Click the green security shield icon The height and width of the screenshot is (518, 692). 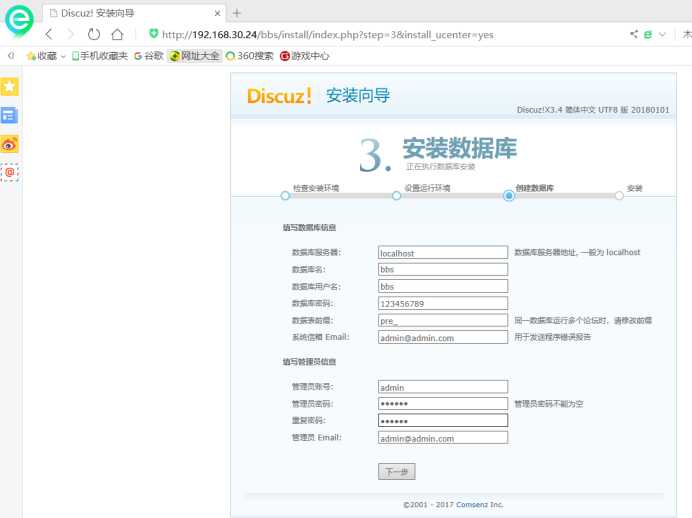154,34
